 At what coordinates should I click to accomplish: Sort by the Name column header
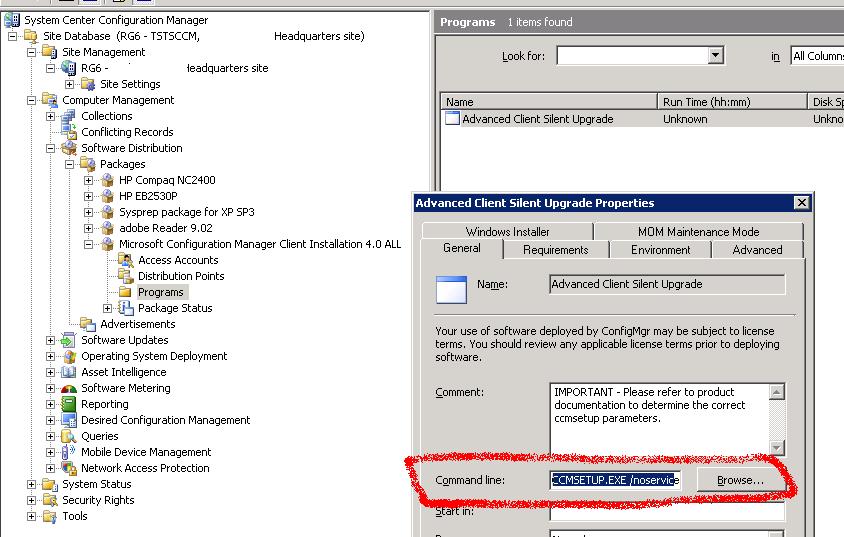(x=549, y=102)
